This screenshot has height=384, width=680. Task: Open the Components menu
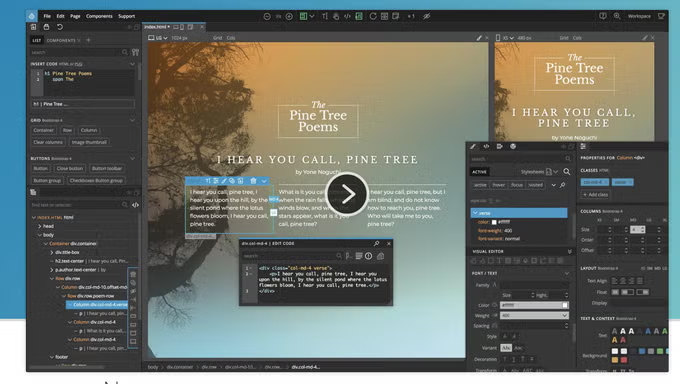(99, 16)
